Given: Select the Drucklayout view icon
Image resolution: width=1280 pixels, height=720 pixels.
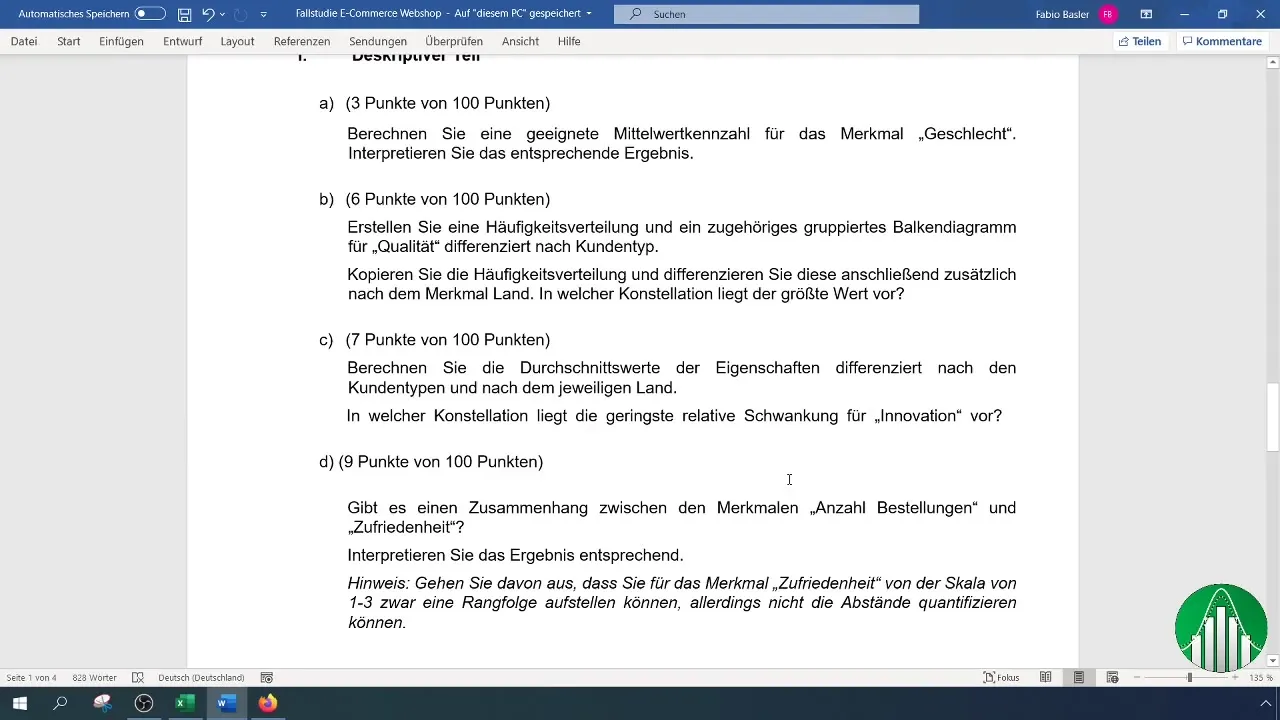Looking at the screenshot, I should pos(1079,678).
